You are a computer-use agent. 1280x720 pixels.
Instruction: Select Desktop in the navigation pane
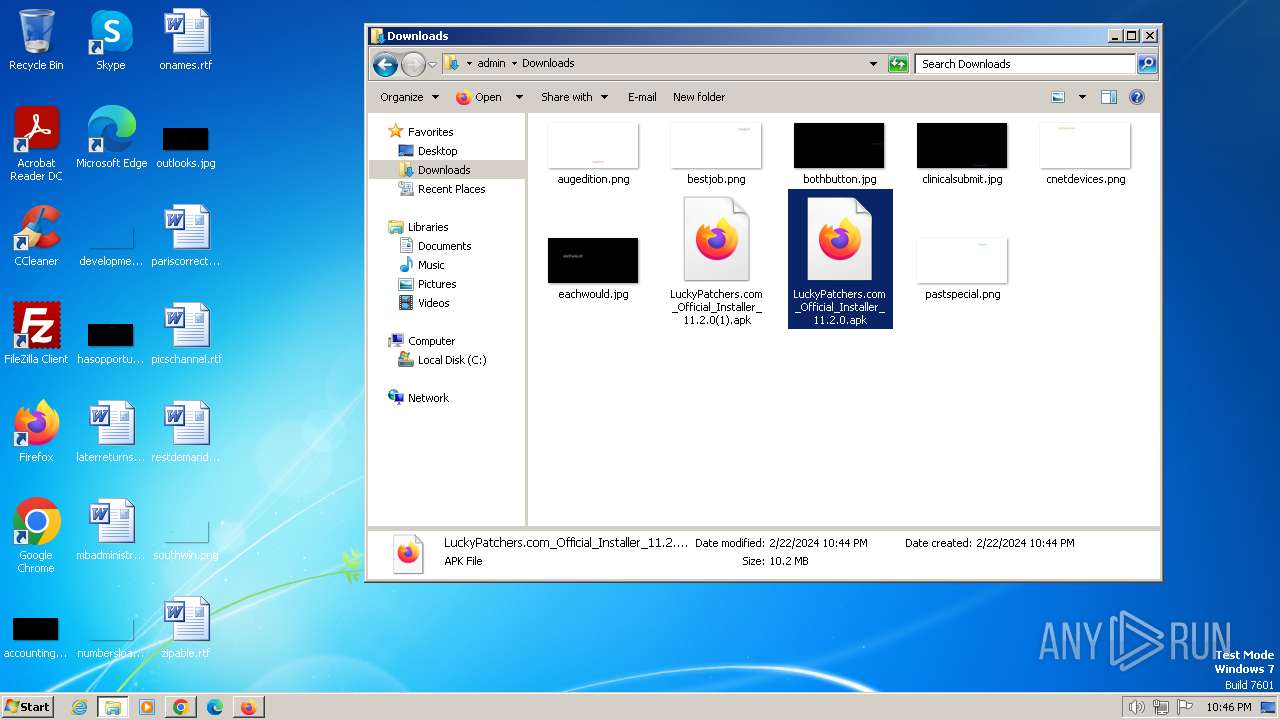(437, 151)
